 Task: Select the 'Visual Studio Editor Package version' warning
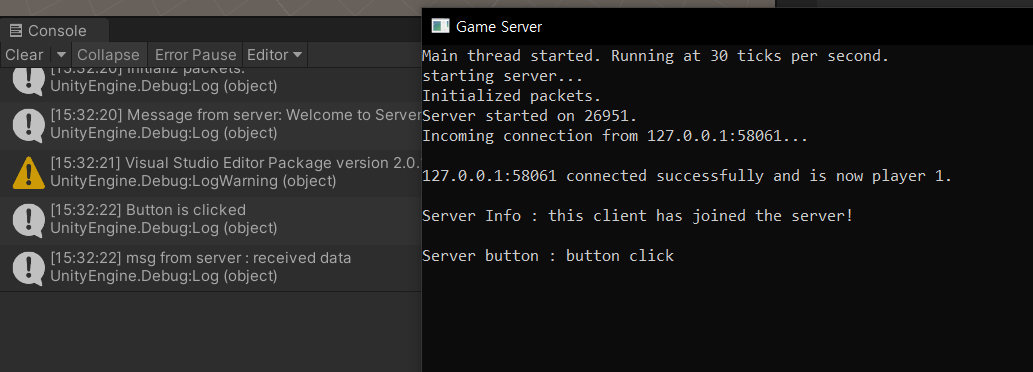tap(211, 173)
